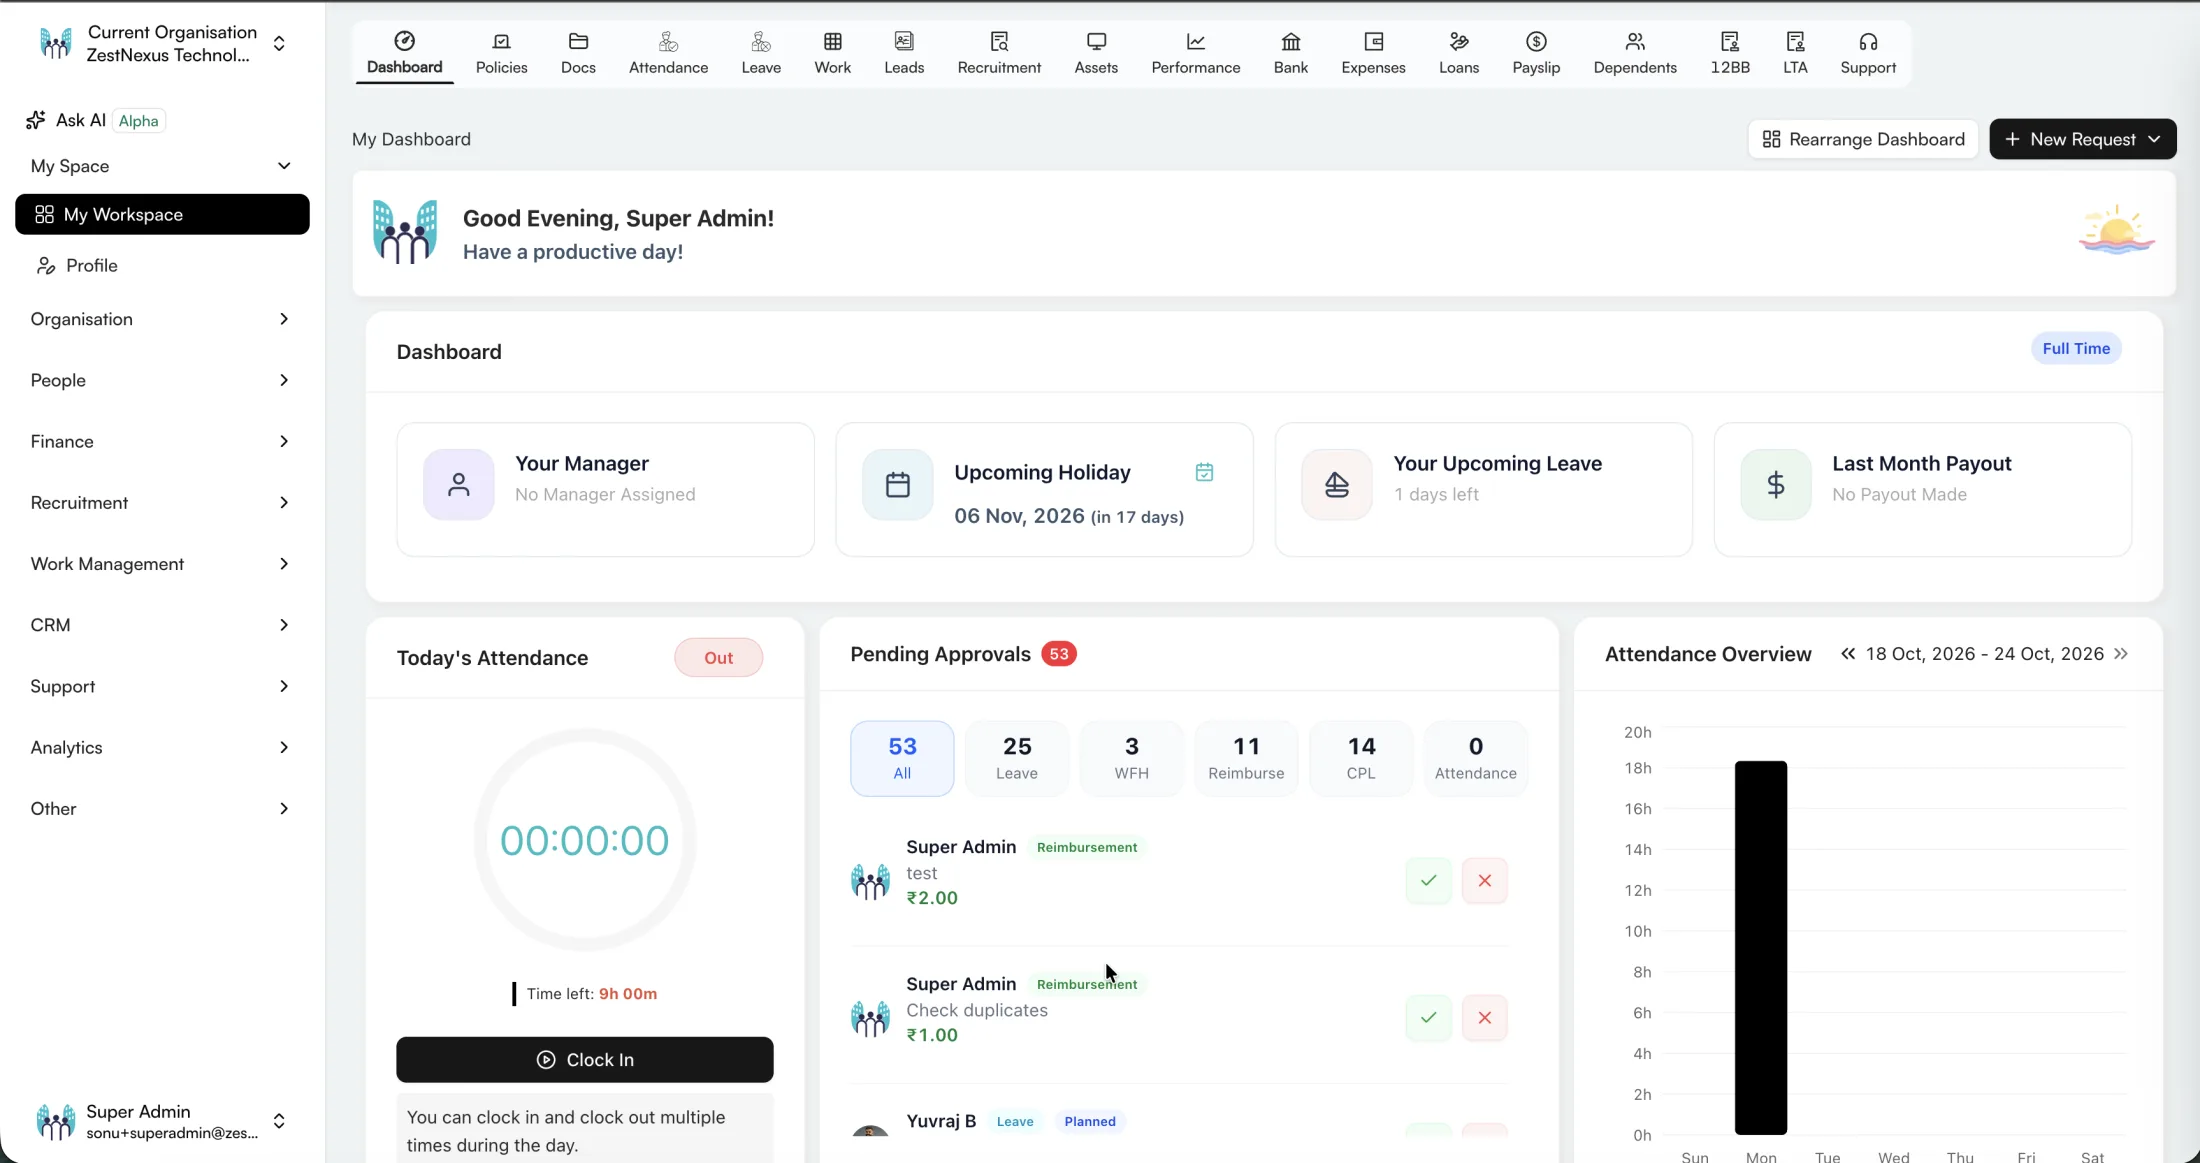Image resolution: width=2200 pixels, height=1163 pixels.
Task: Expand the Work Management sidebar section
Action: [160, 564]
